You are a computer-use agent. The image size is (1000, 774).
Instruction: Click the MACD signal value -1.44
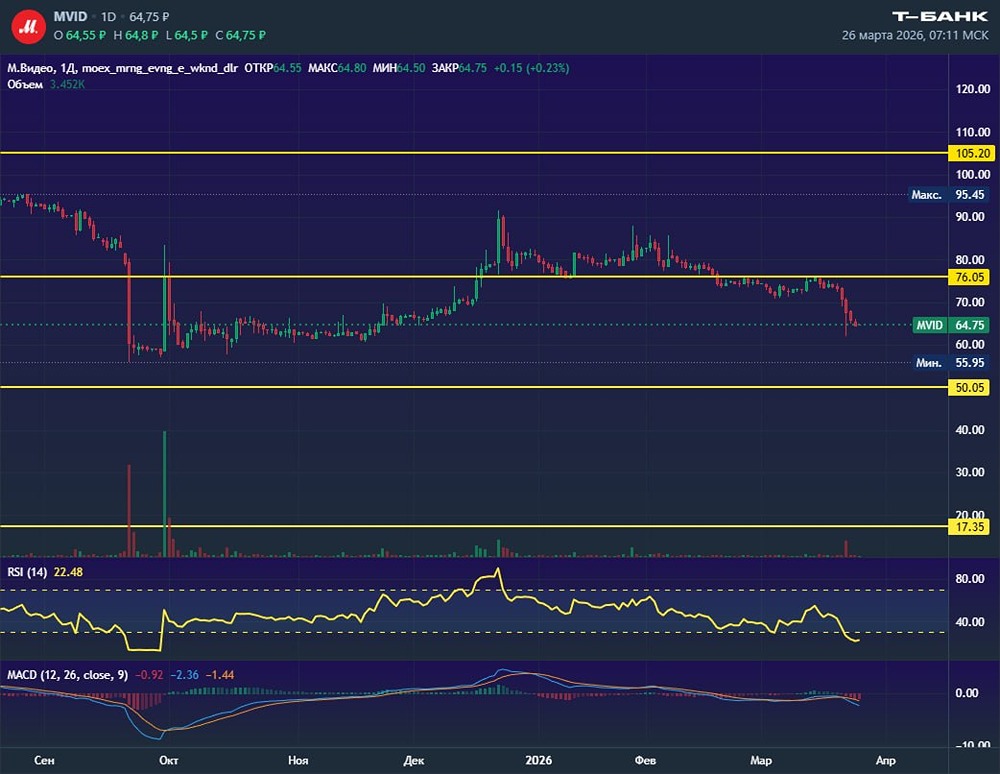pyautogui.click(x=221, y=675)
